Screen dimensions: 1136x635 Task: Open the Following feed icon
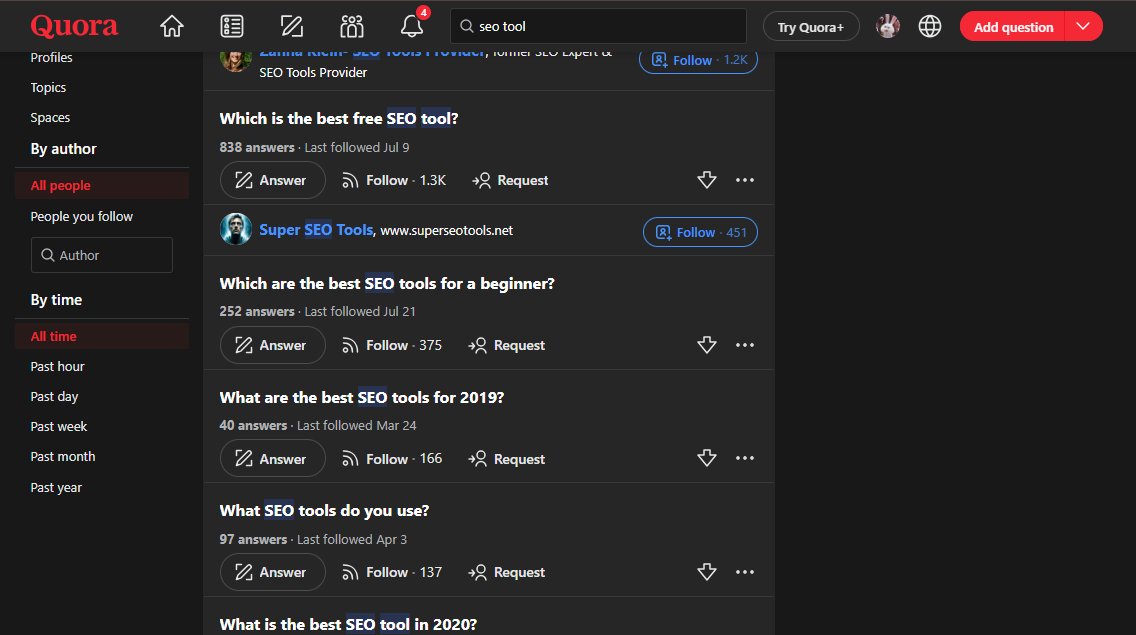[232, 26]
